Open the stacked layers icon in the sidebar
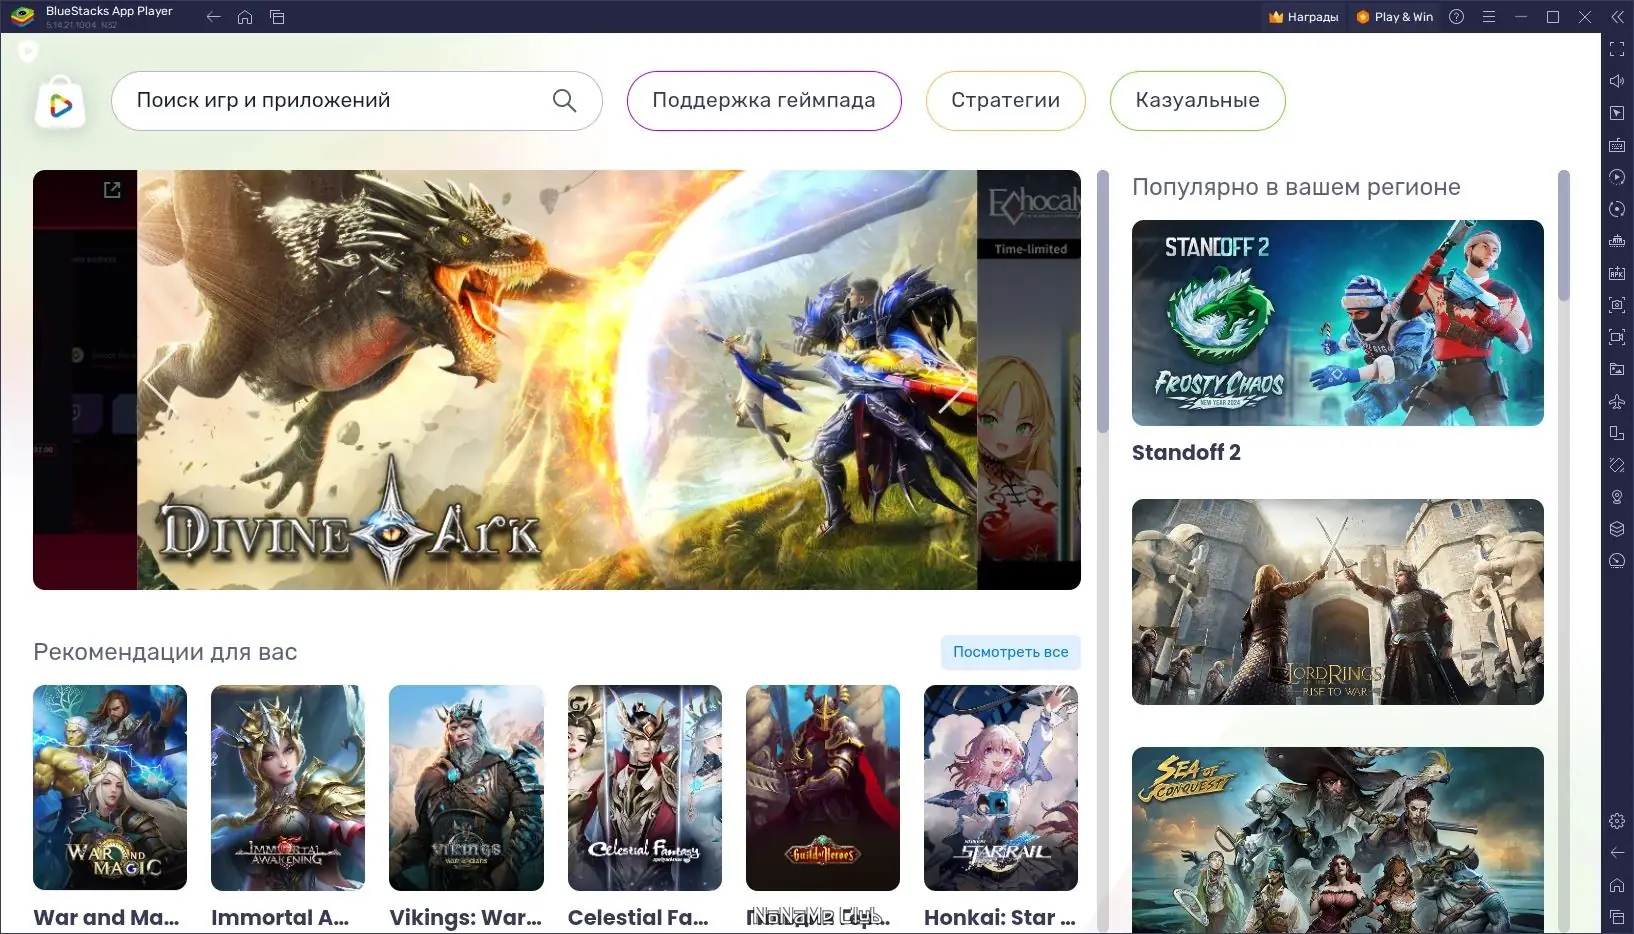Screen dimensions: 1634x934 pos(1617,529)
